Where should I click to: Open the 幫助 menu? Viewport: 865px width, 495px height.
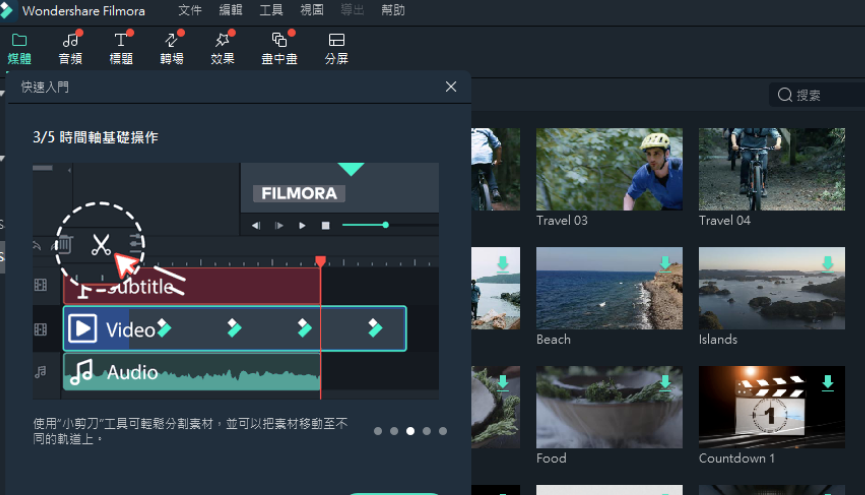[x=393, y=10]
